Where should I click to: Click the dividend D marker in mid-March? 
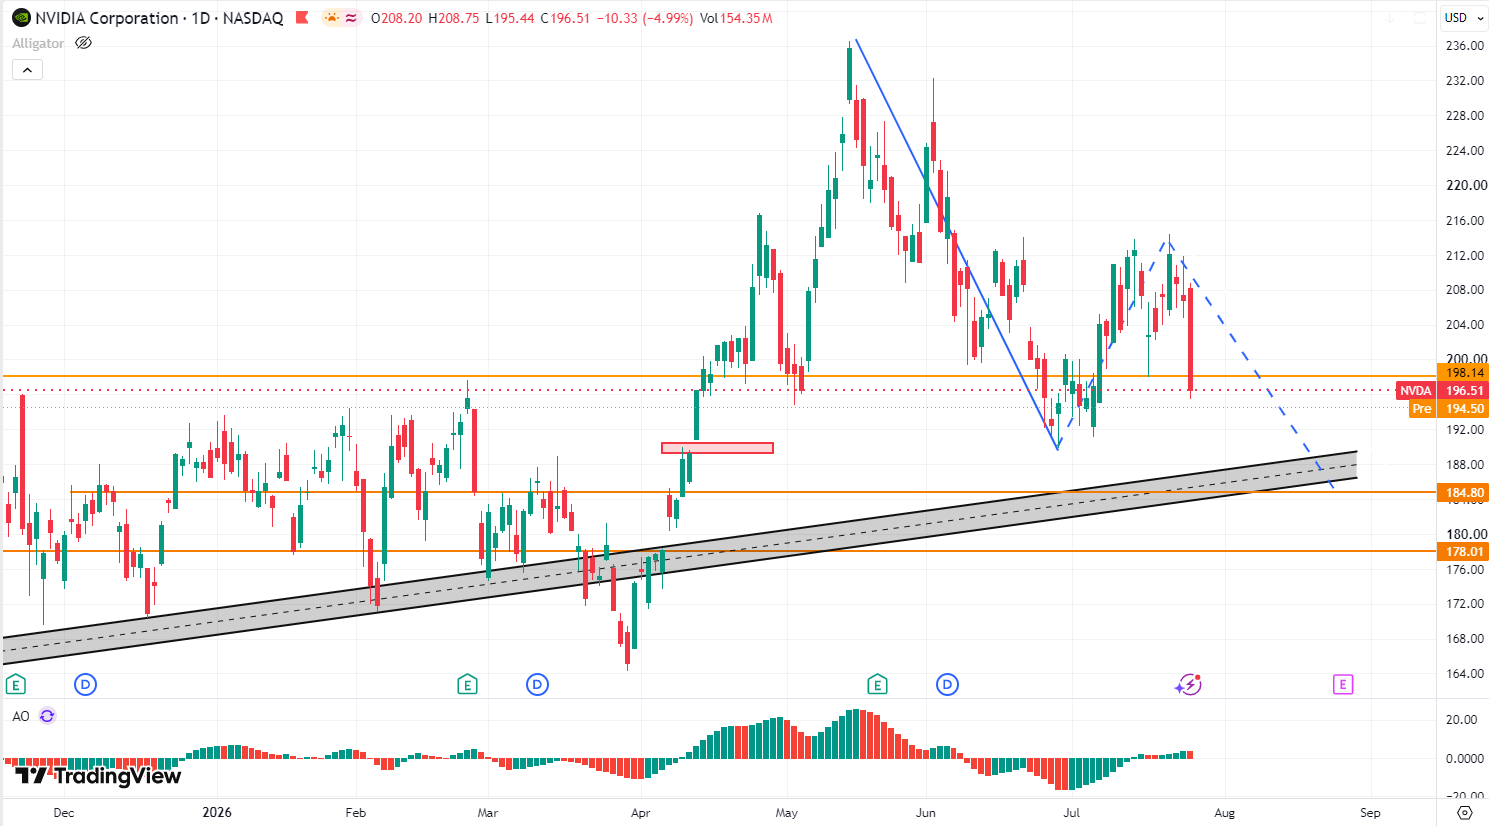tap(538, 685)
